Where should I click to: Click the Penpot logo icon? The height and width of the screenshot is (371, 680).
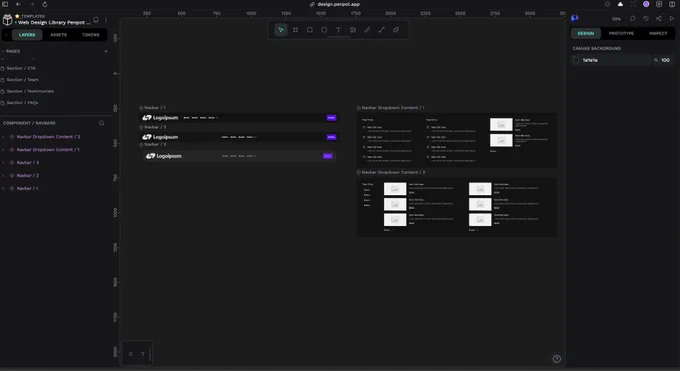pos(7,20)
